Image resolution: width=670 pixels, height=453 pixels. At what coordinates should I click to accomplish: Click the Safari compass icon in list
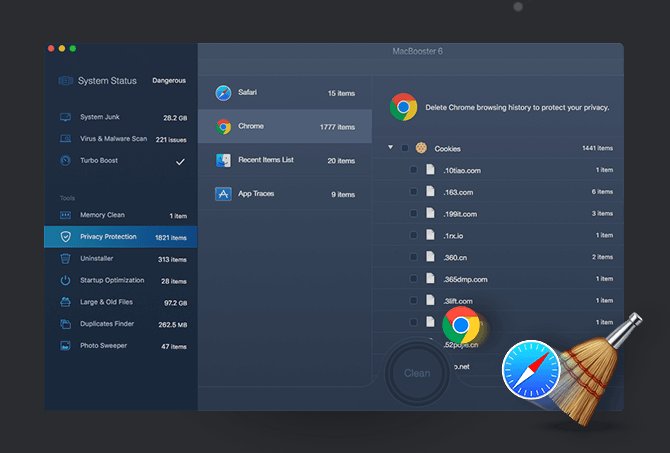point(223,93)
